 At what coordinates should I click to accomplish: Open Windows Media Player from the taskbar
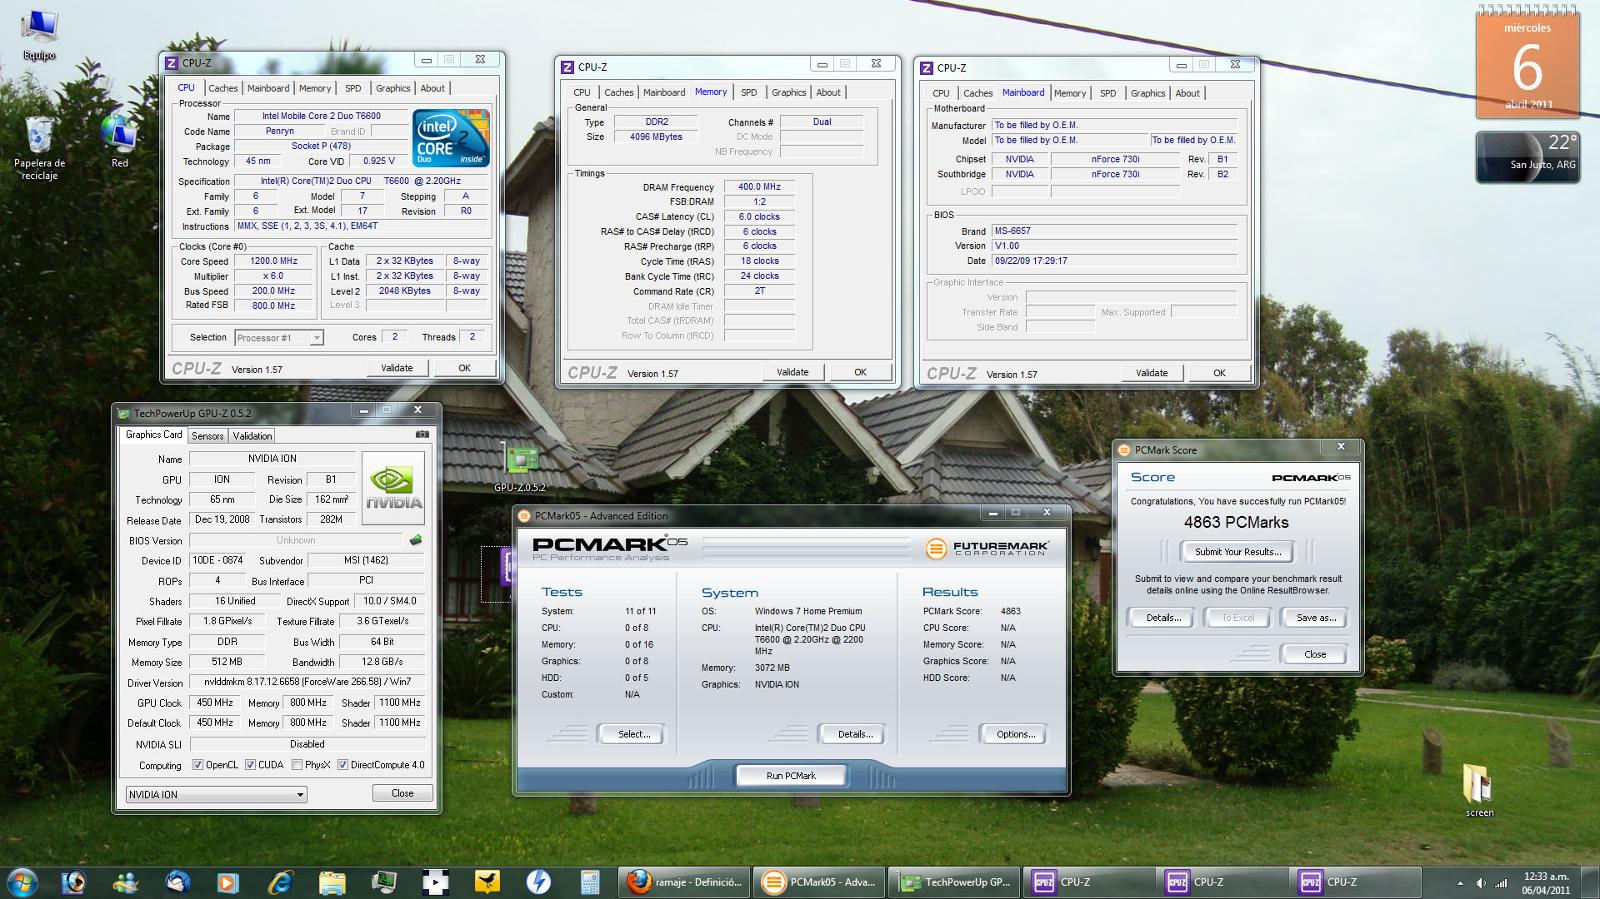point(229,882)
